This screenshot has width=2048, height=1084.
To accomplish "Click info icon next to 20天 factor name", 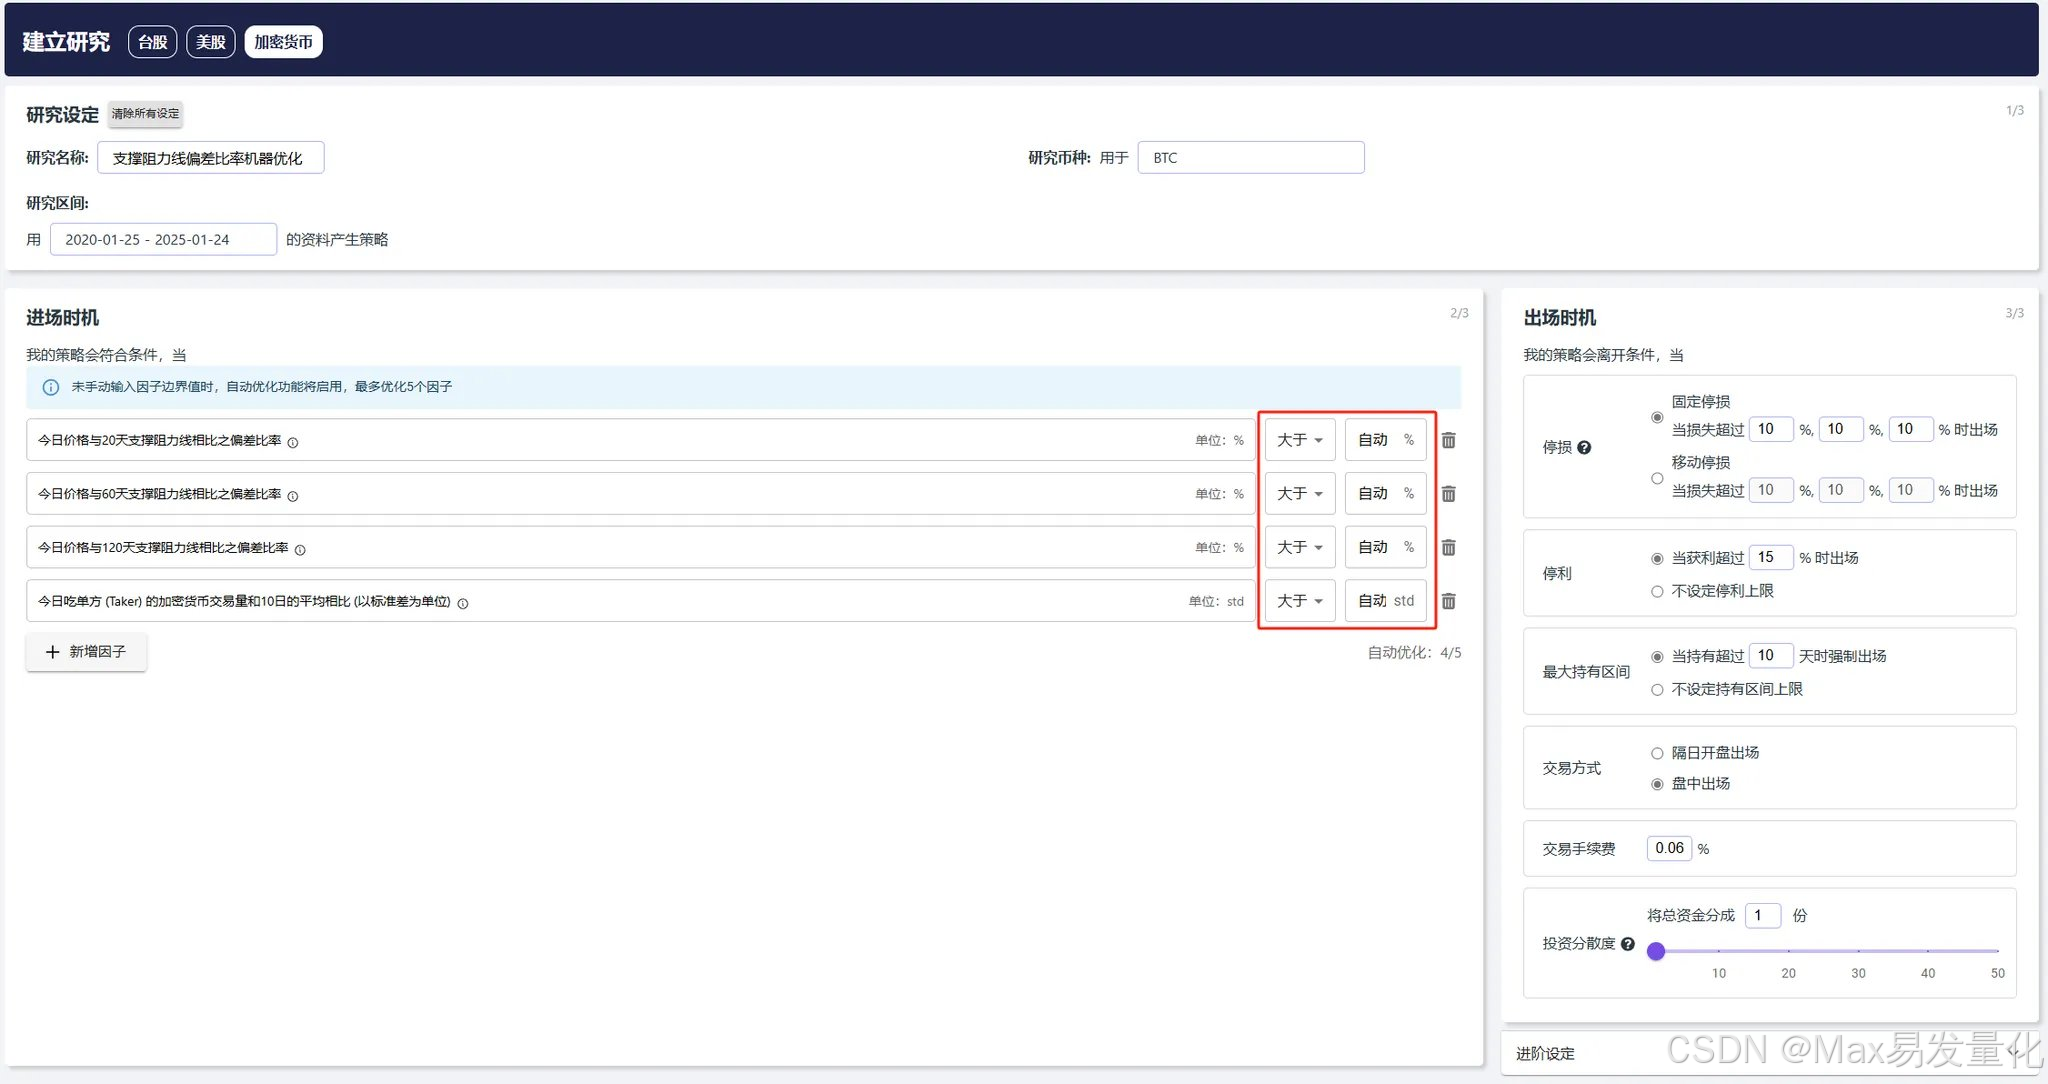I will pyautogui.click(x=293, y=442).
